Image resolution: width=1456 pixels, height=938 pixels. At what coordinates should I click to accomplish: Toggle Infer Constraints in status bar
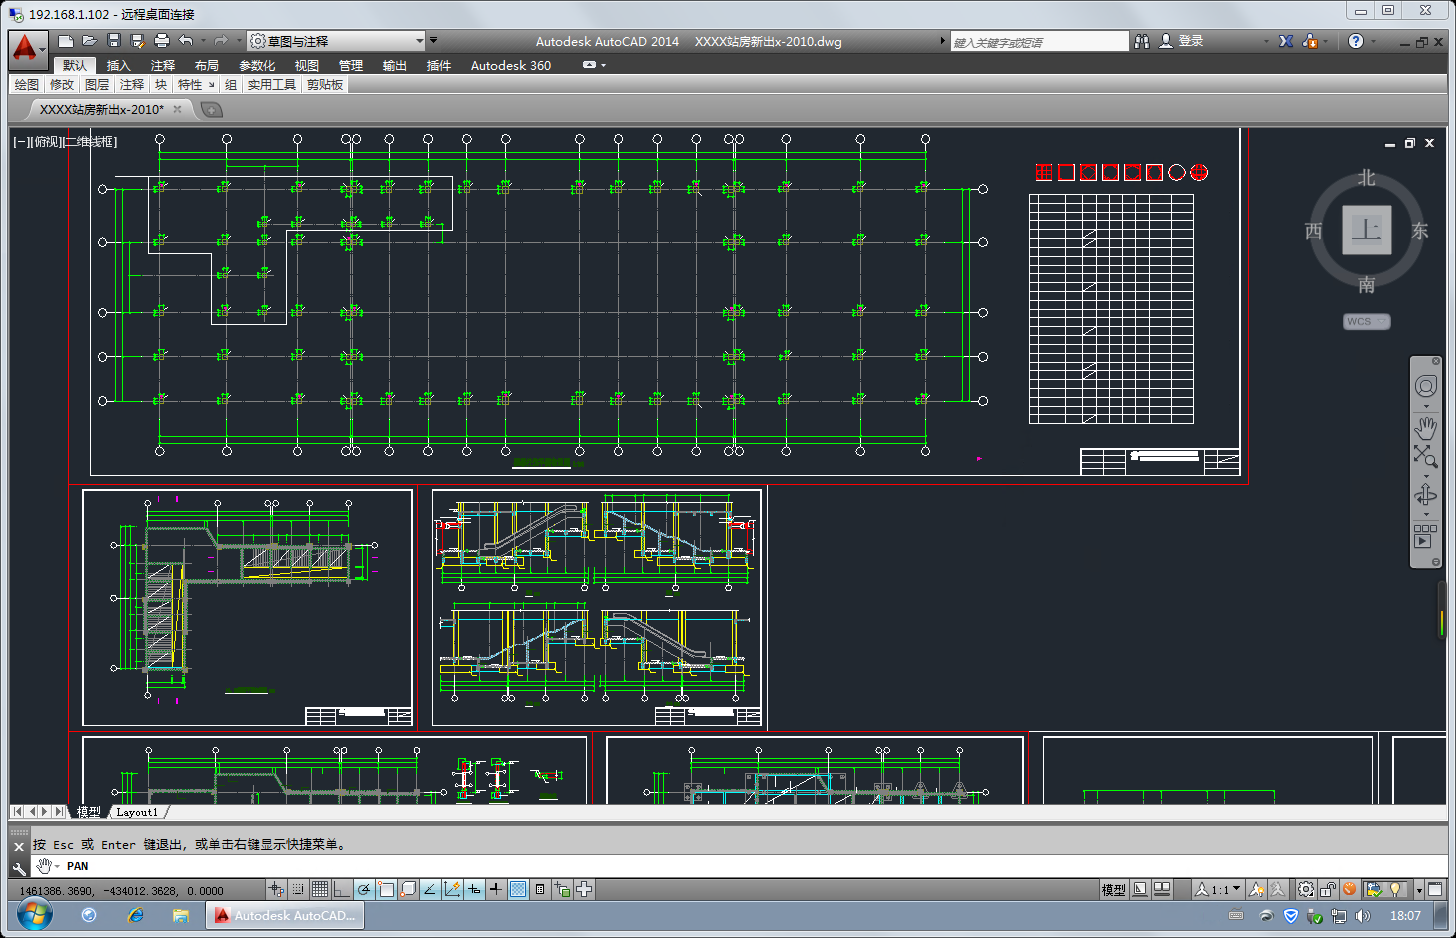(x=276, y=889)
